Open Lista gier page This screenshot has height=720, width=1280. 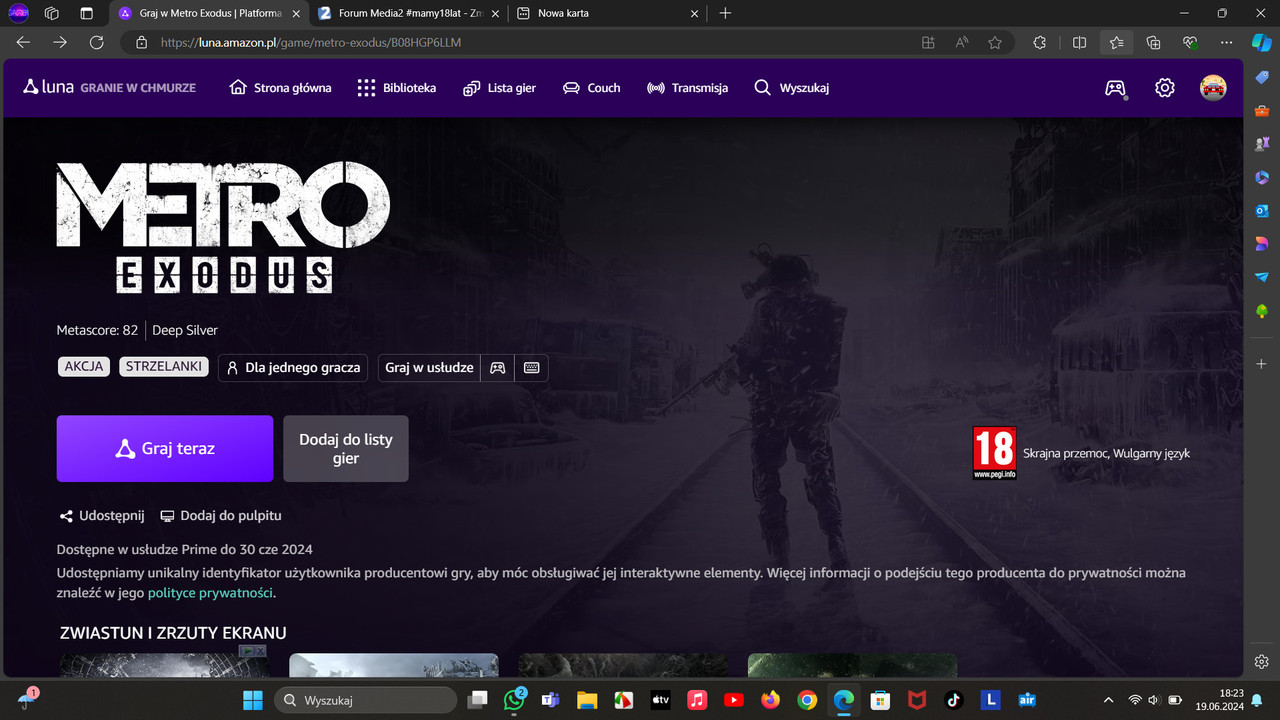pyautogui.click(x=499, y=88)
